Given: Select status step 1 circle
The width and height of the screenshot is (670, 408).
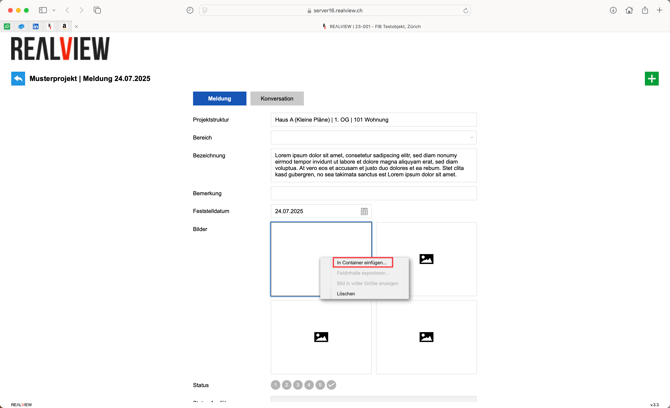Looking at the screenshot, I should pos(276,385).
